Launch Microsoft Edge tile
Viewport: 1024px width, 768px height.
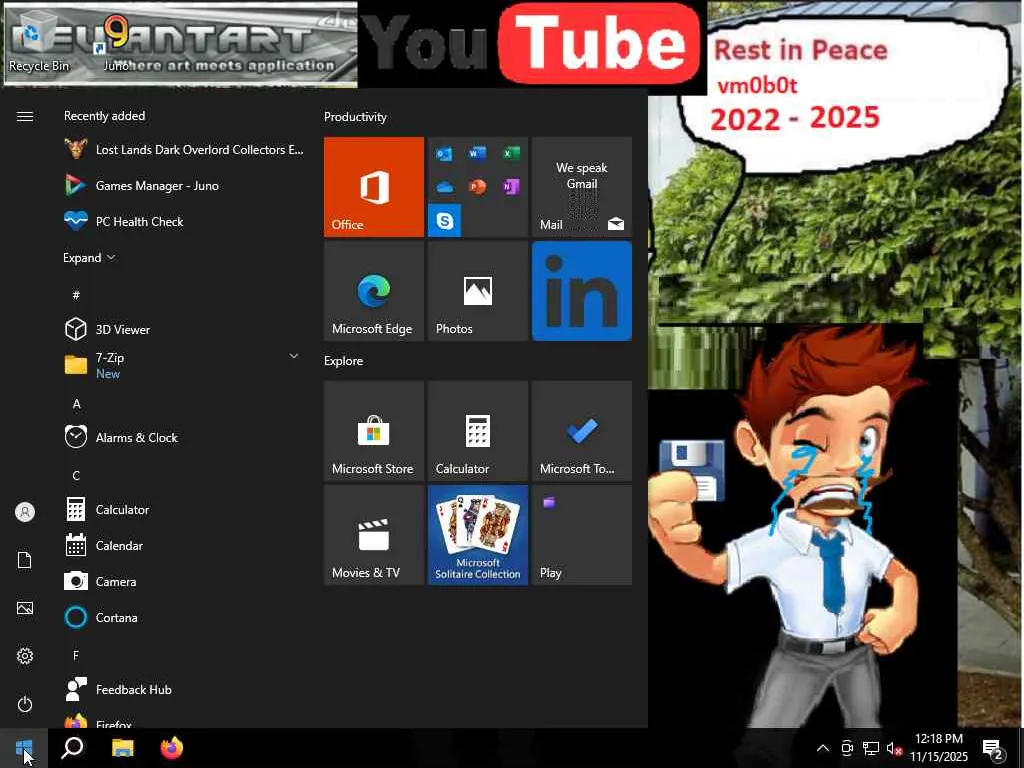(374, 291)
